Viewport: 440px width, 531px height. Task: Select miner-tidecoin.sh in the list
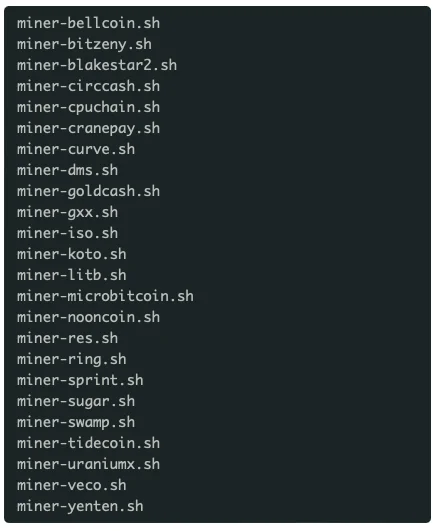coord(88,443)
